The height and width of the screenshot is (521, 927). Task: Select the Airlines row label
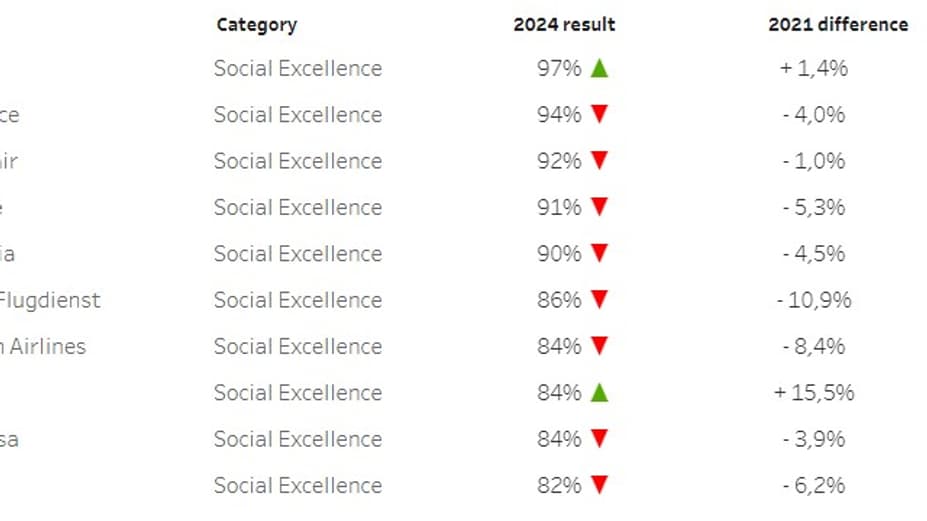(45, 346)
